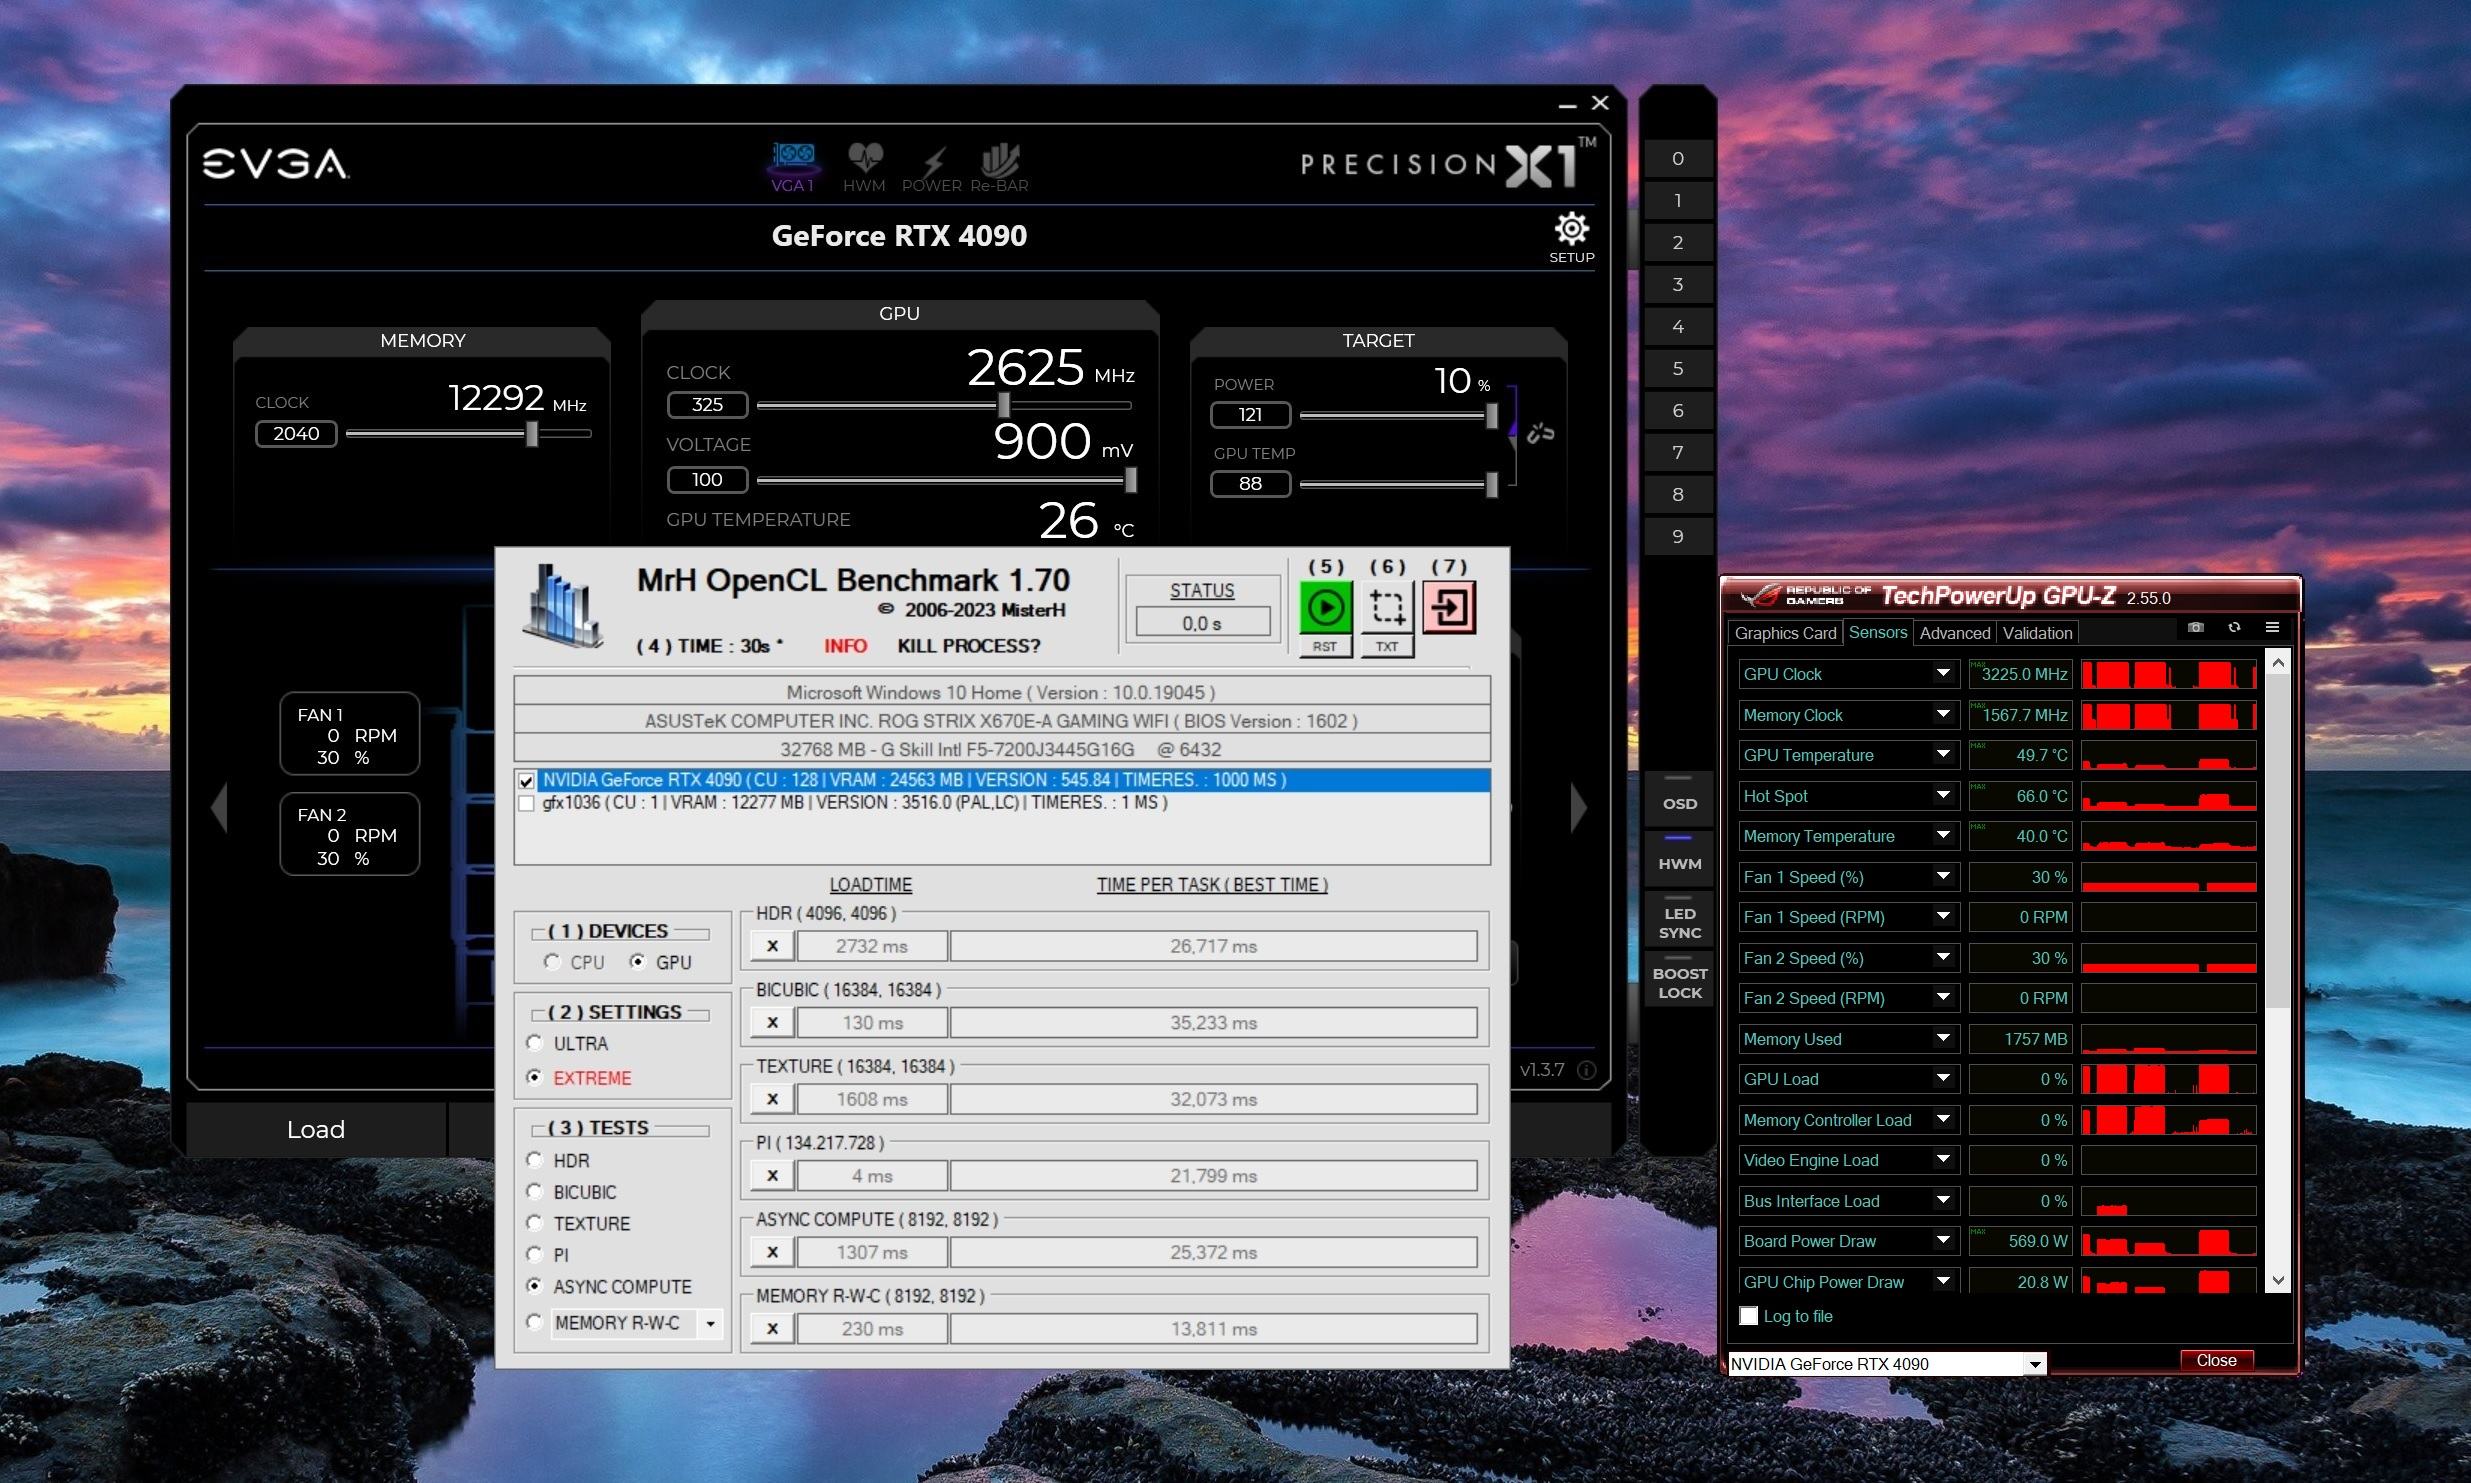
Task: Expand the GPU Clock sensor dropdown
Action: tap(1943, 673)
